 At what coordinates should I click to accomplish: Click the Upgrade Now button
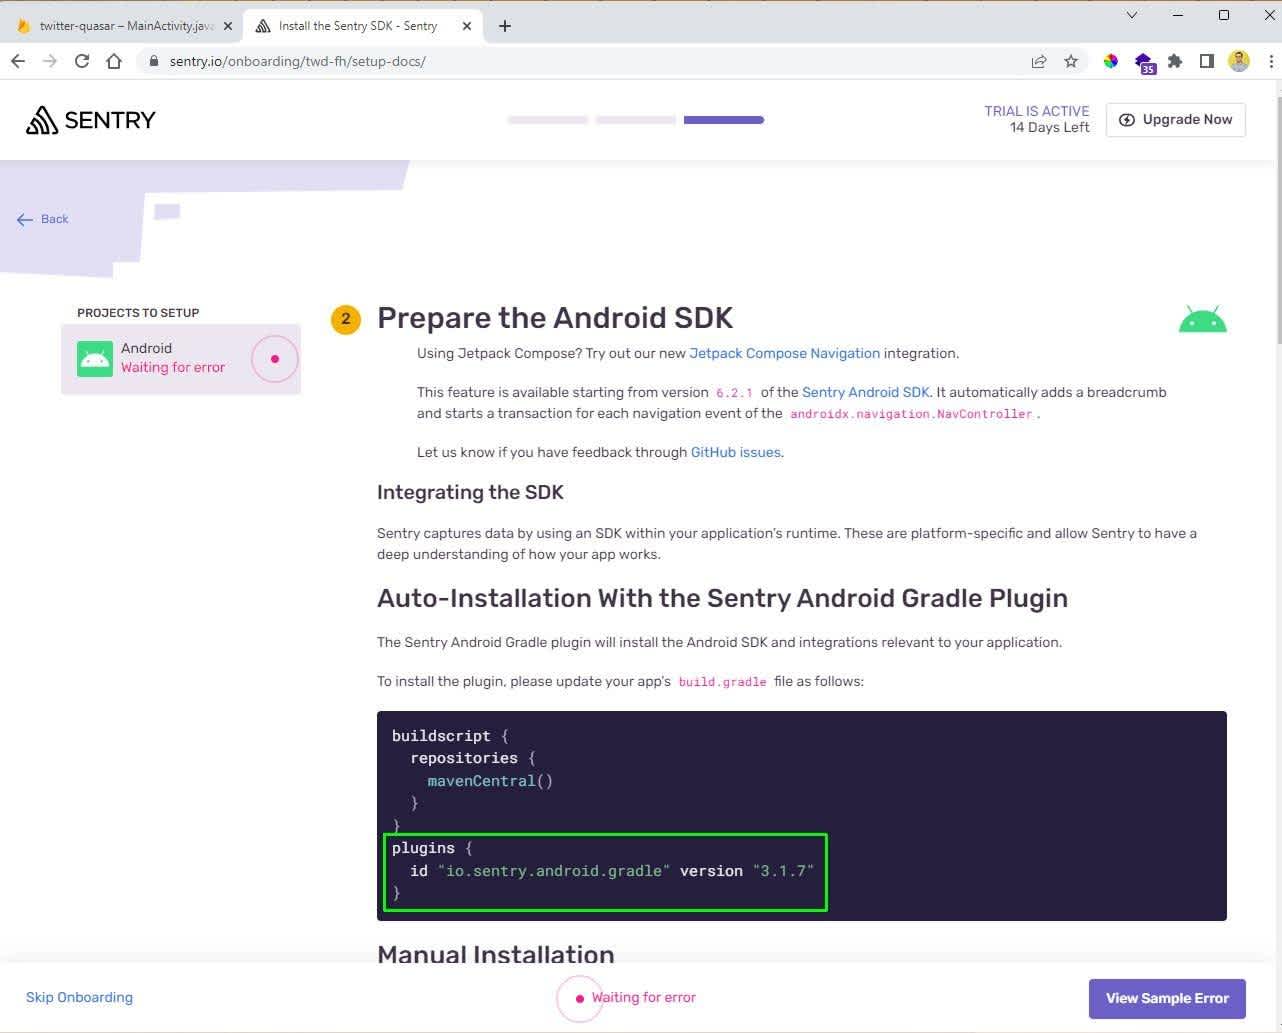[1176, 120]
